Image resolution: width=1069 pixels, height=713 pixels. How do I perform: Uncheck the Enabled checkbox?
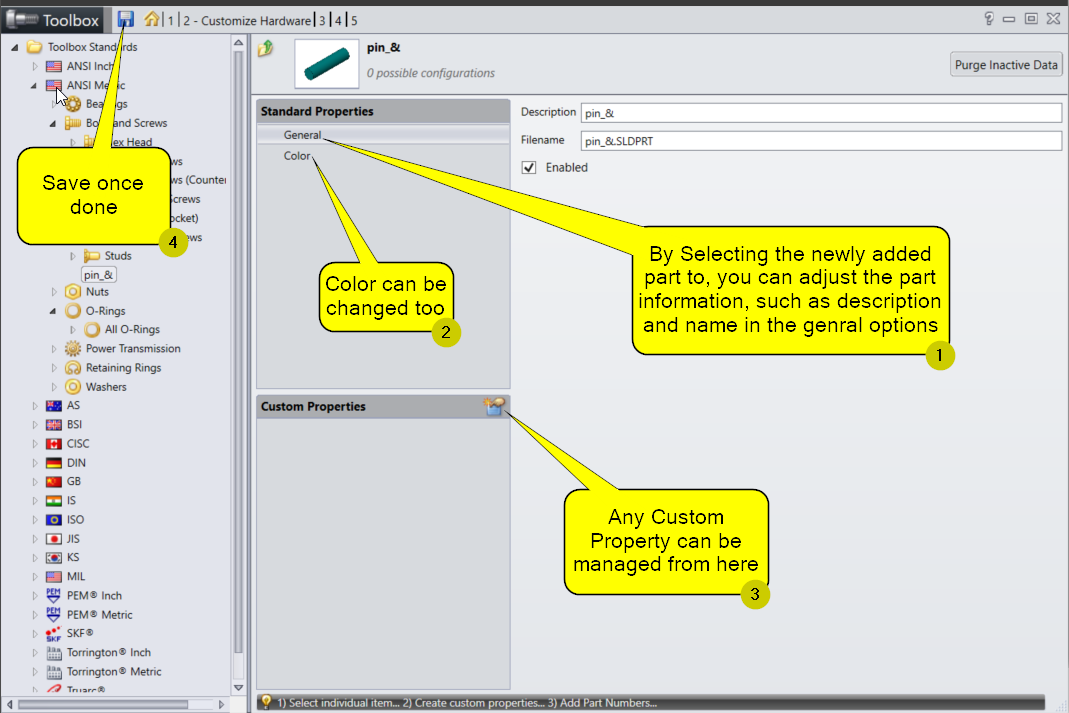pos(530,168)
